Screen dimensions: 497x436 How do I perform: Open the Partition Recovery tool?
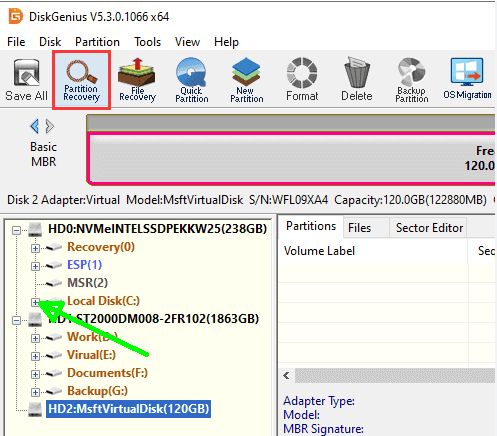coord(81,80)
